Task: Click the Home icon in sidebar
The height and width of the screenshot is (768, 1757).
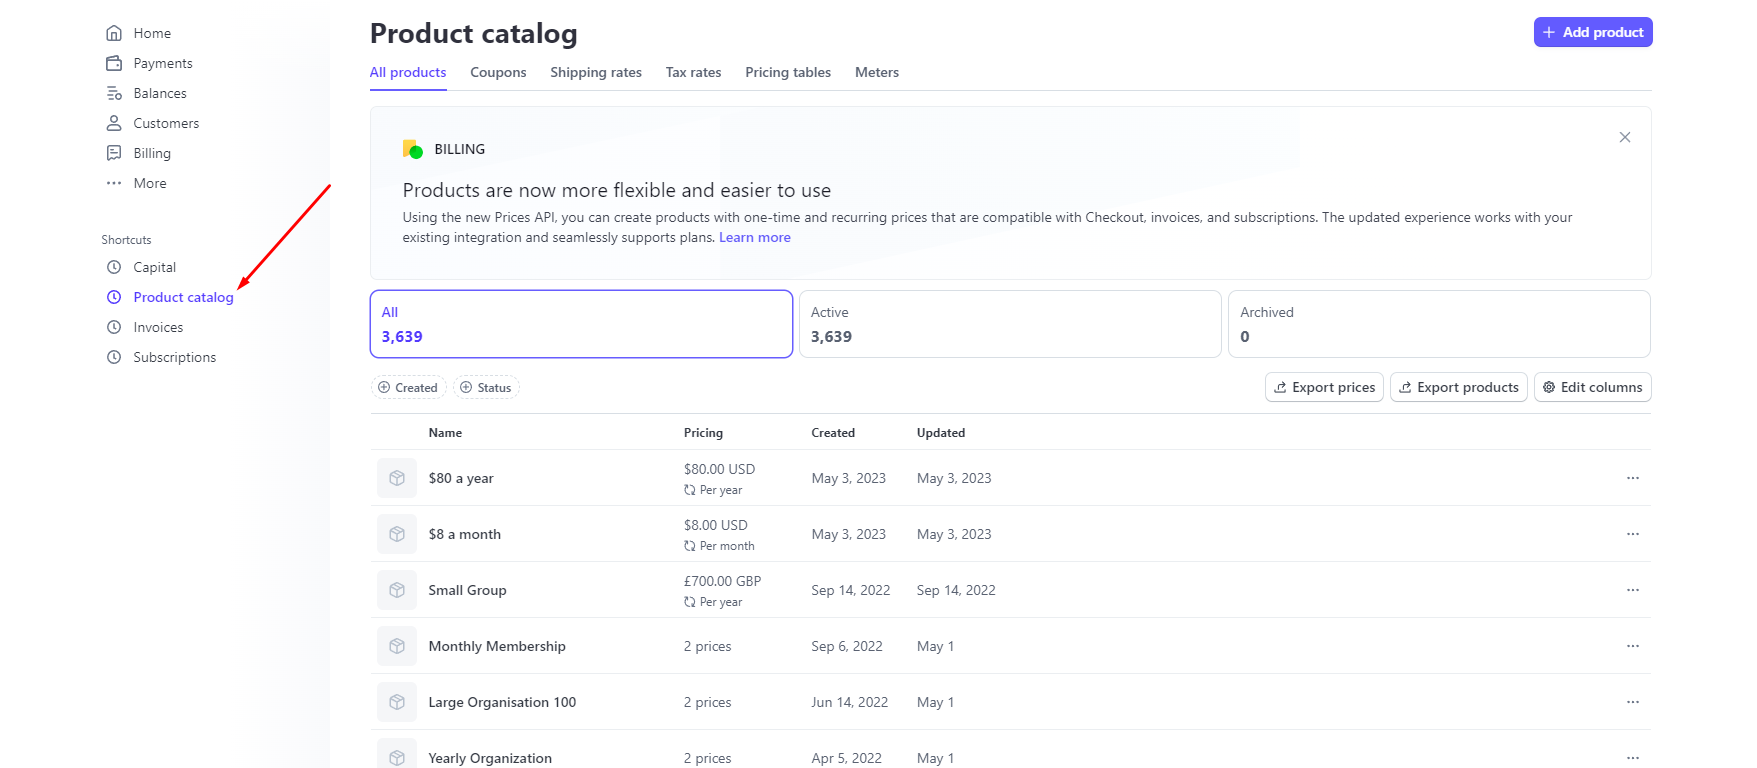Action: pyautogui.click(x=114, y=33)
